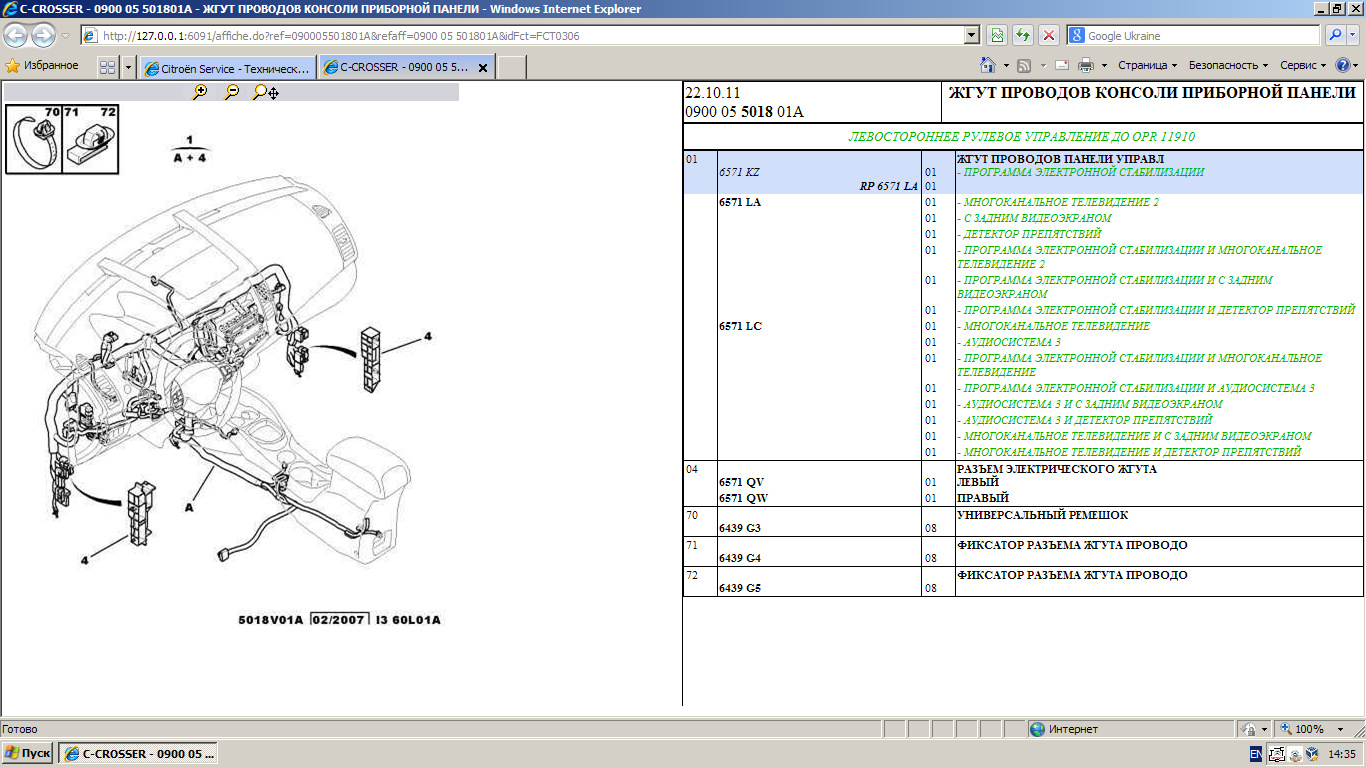The image size is (1366, 768).
Task: Expand the address bar history dropdown
Action: [972, 35]
